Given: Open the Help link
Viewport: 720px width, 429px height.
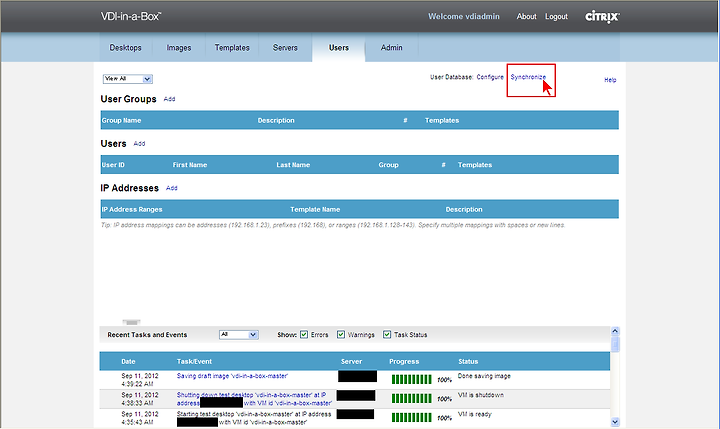Looking at the screenshot, I should [610, 80].
